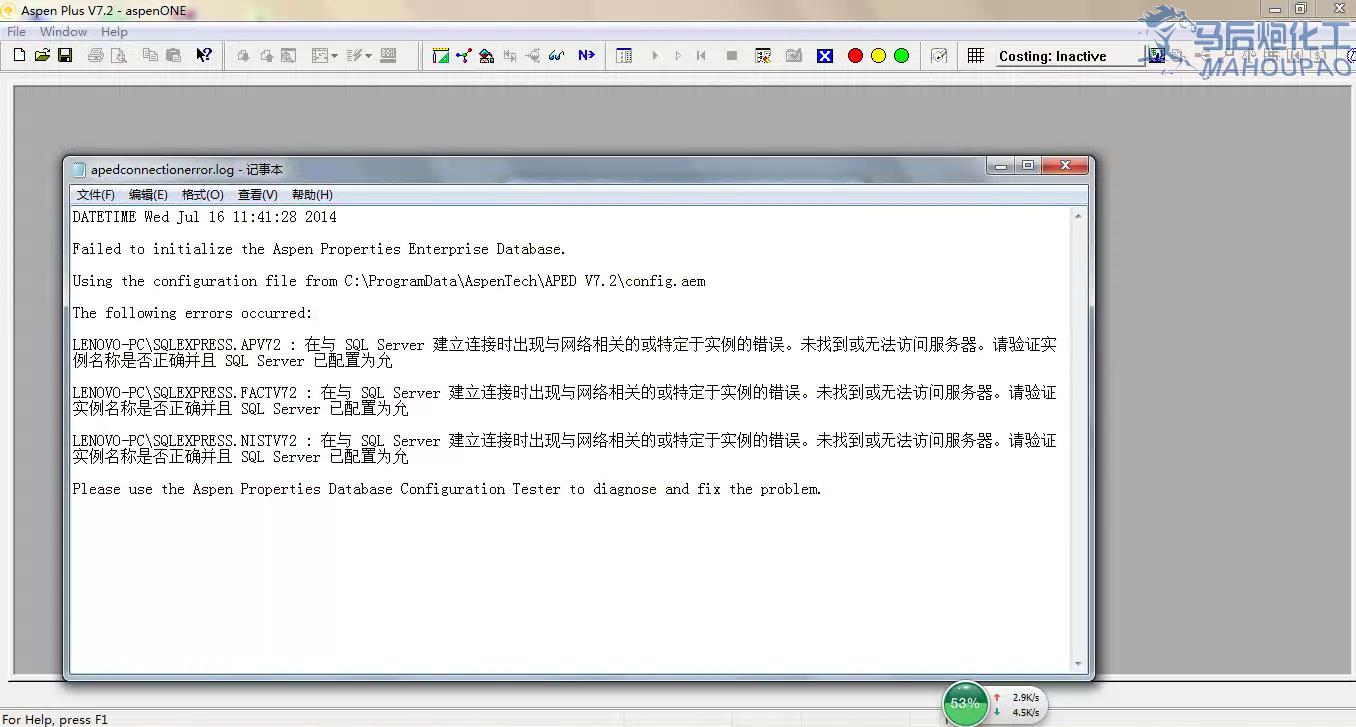Open Aspen Plus File menu

pos(17,32)
